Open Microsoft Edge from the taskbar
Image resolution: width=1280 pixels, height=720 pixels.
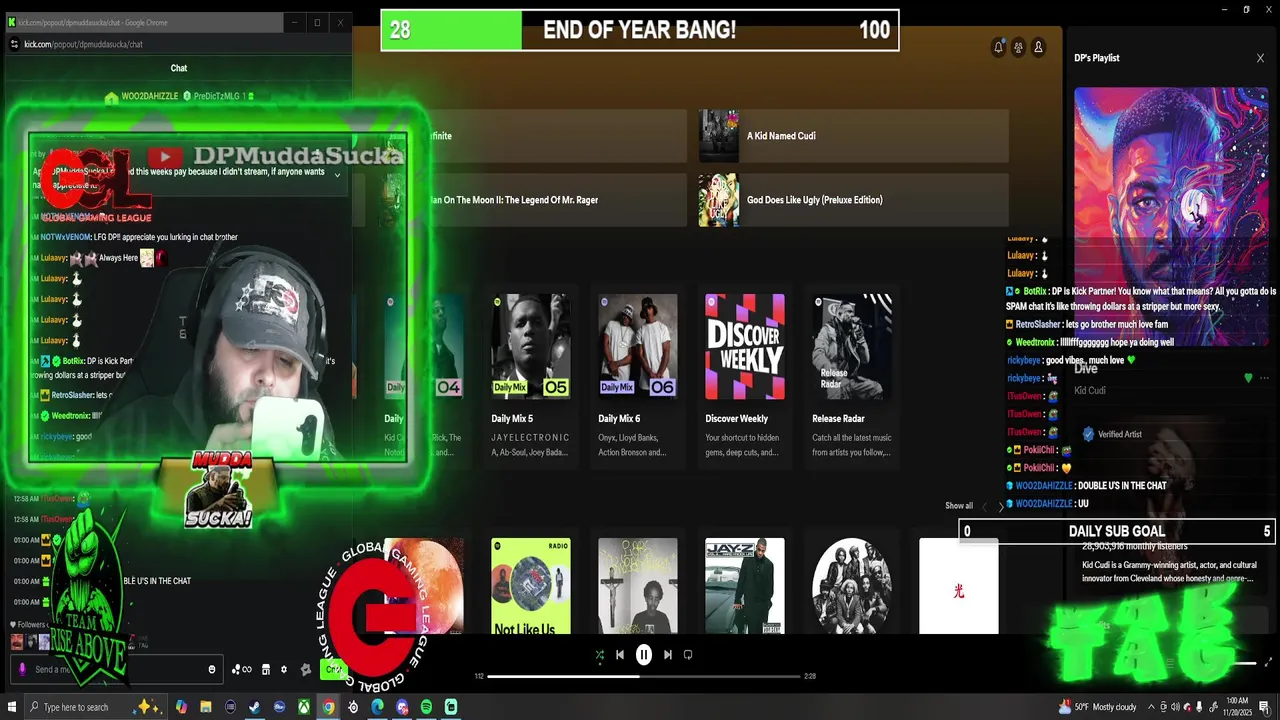click(377, 707)
